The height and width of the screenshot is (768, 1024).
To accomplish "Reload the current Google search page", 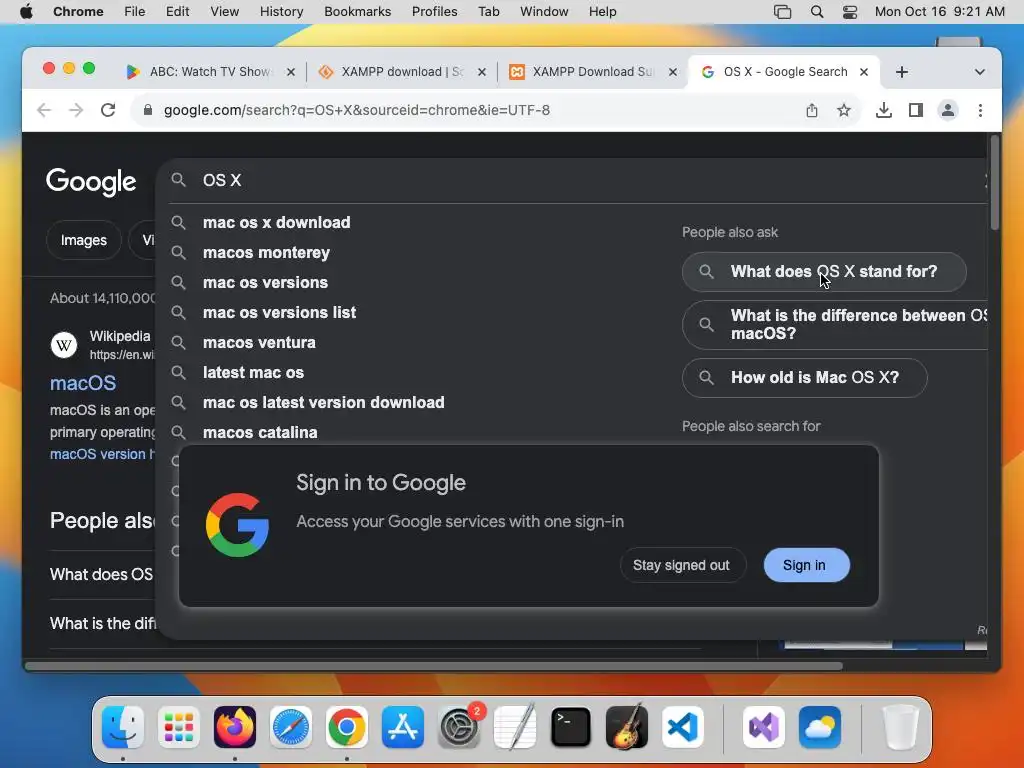I will pos(108,110).
